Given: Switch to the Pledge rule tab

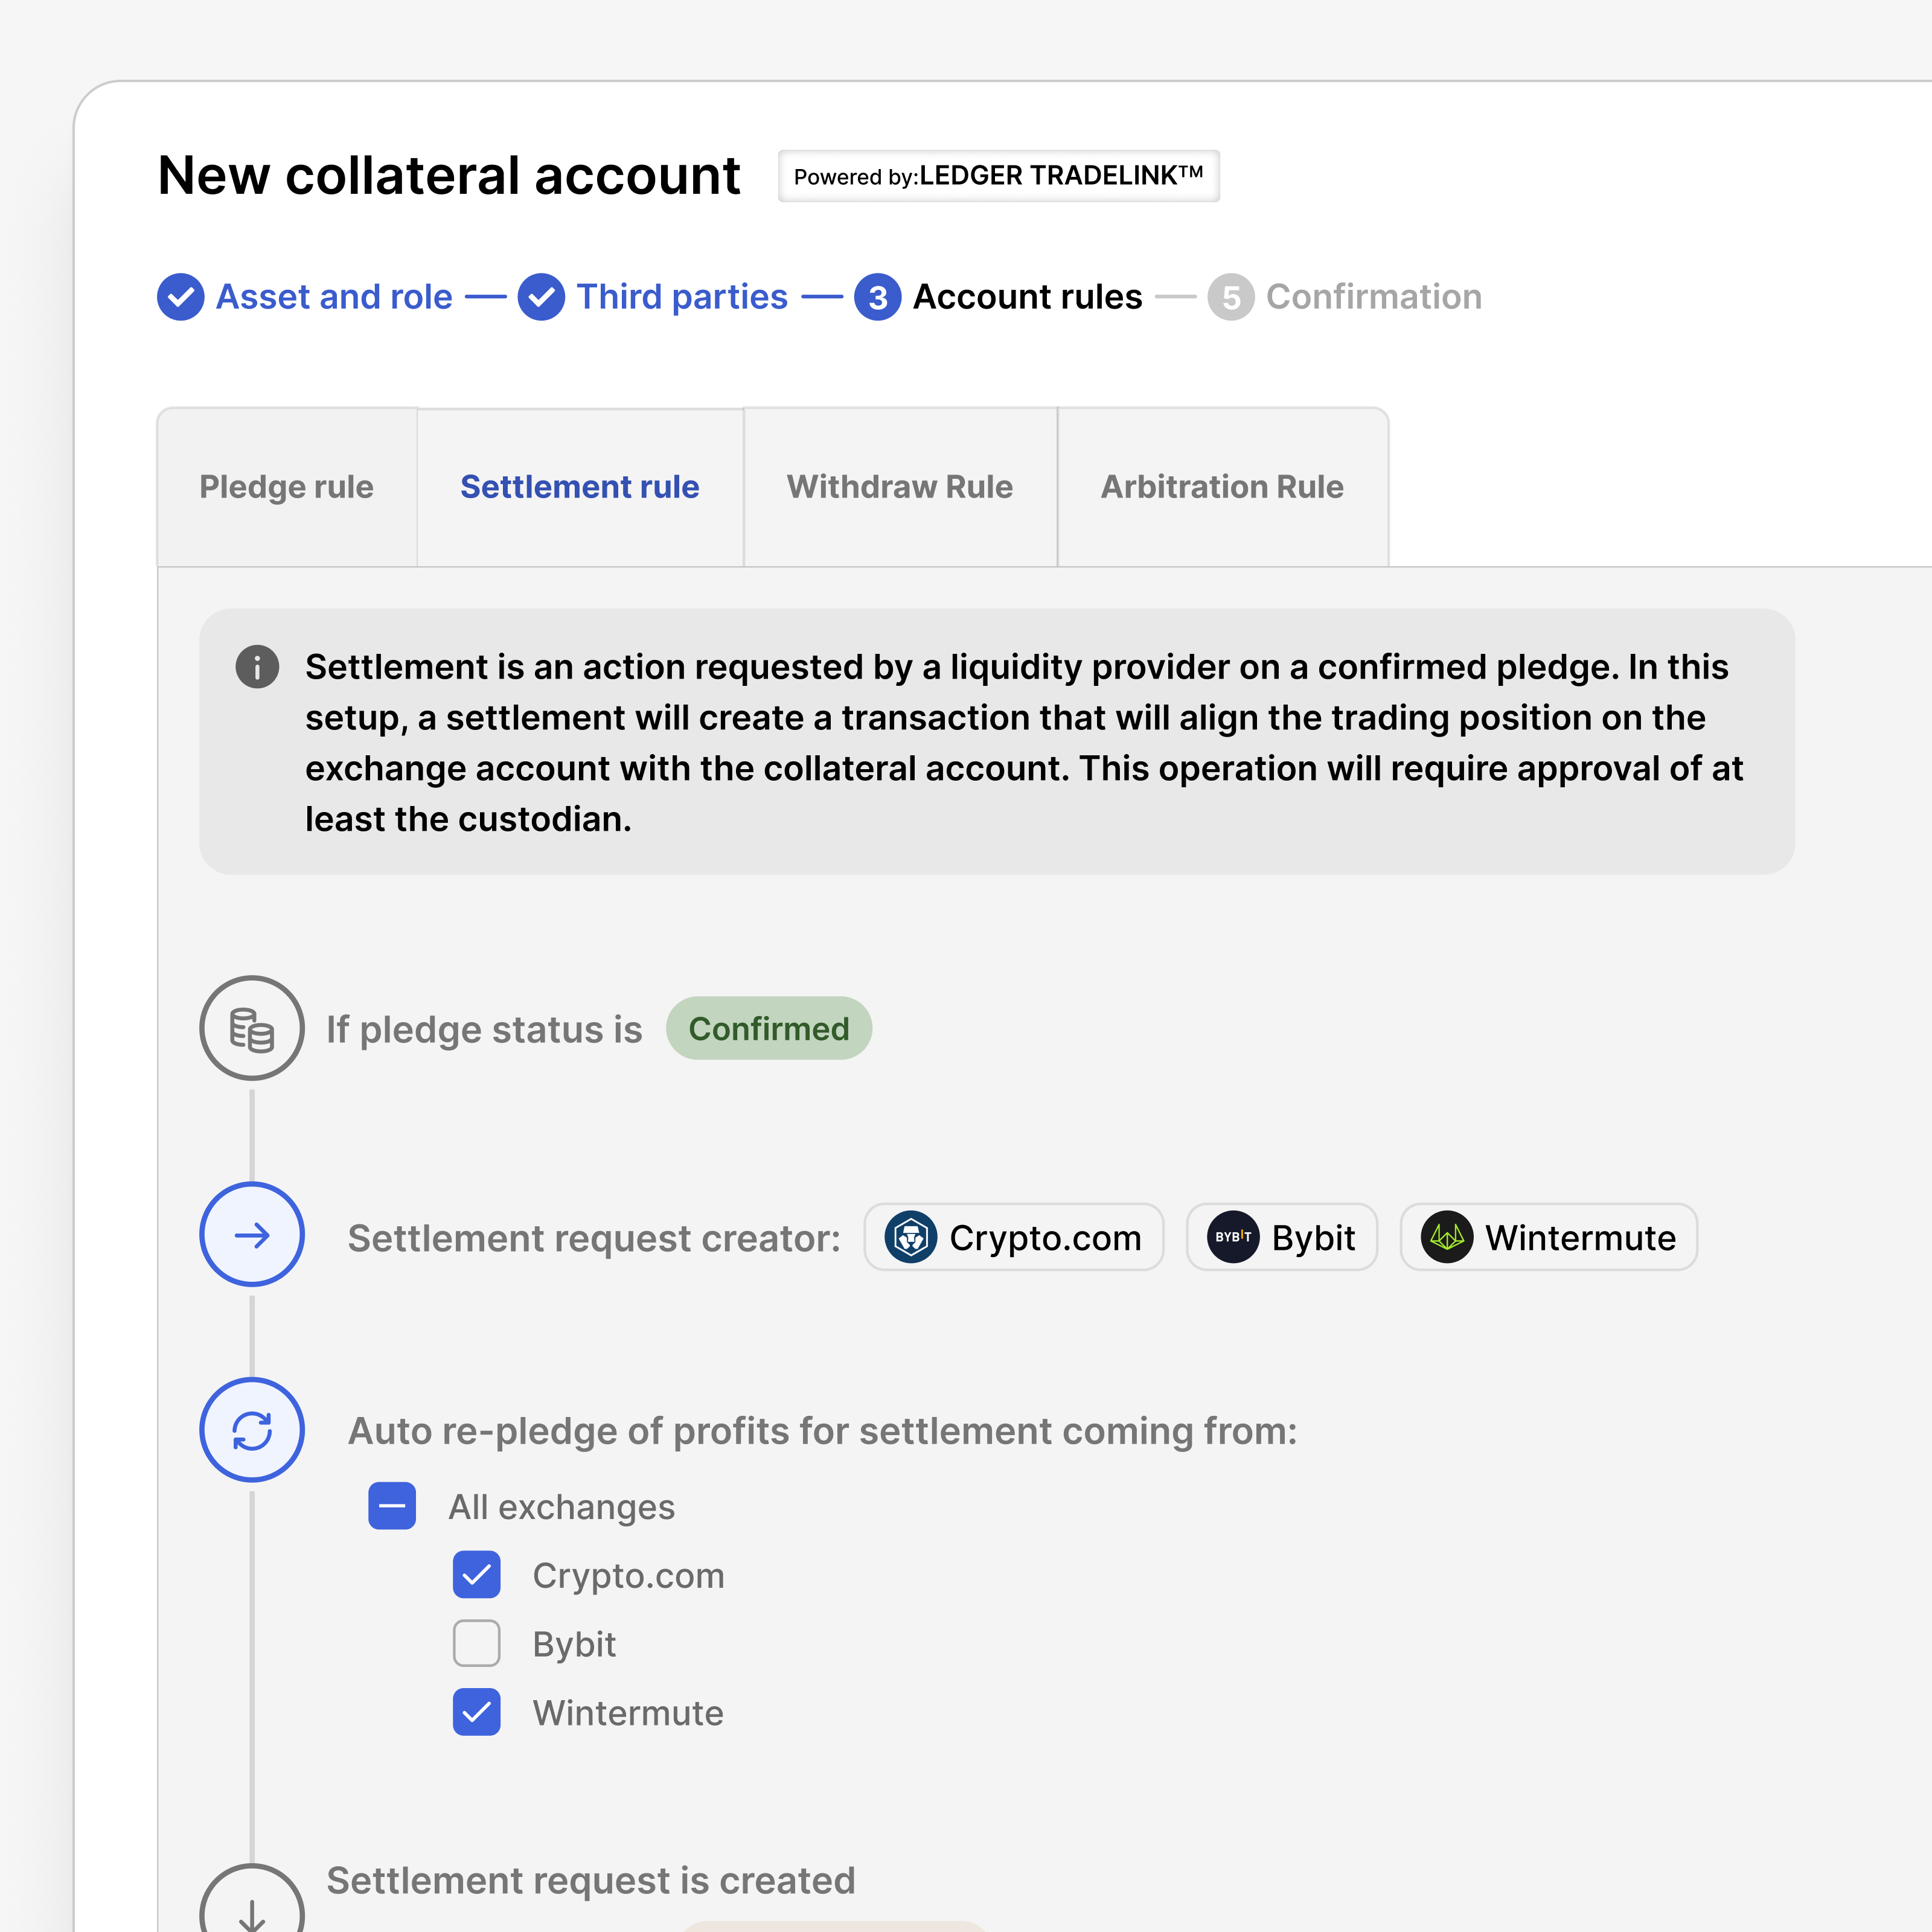Looking at the screenshot, I should click(x=287, y=487).
